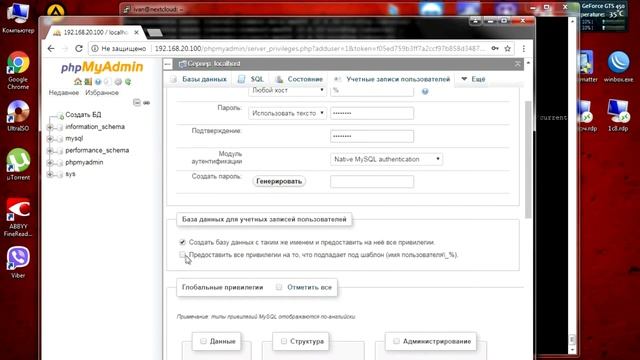Focus the Пароль password input field
This screenshot has height=360, width=640.
(x=372, y=113)
